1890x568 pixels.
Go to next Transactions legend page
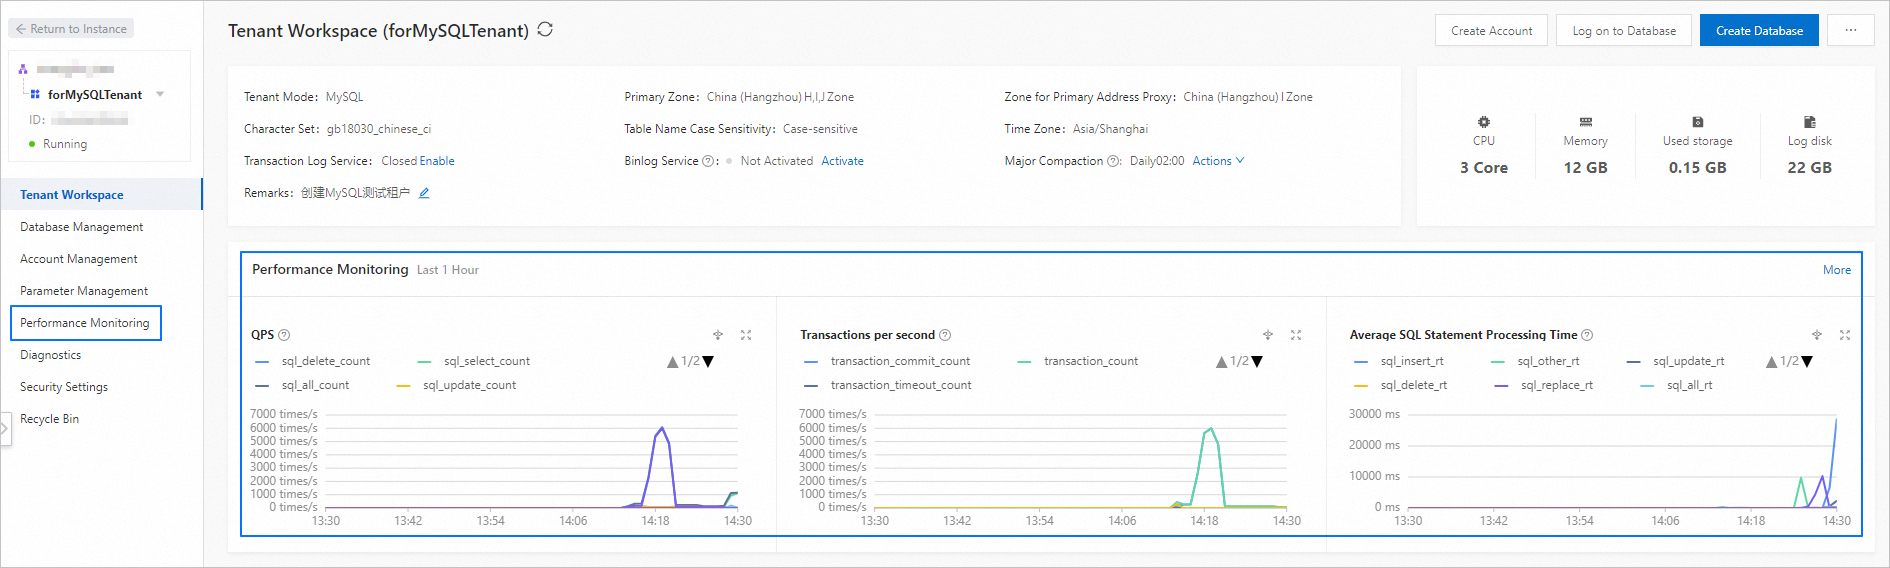[1257, 362]
